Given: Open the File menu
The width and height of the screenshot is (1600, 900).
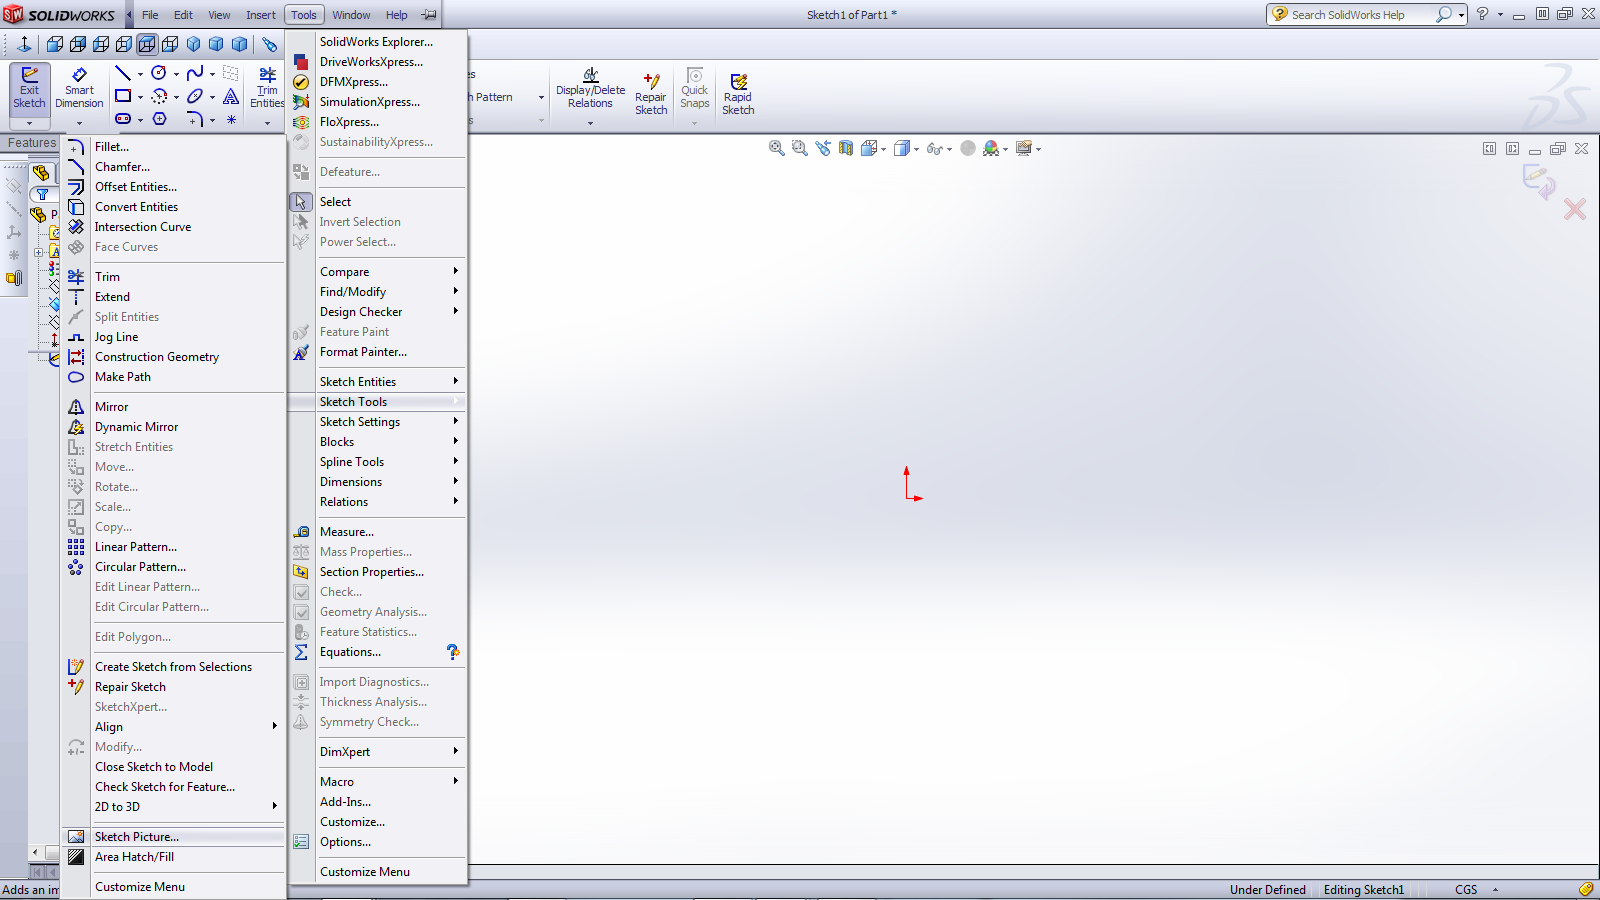Looking at the screenshot, I should click(150, 15).
